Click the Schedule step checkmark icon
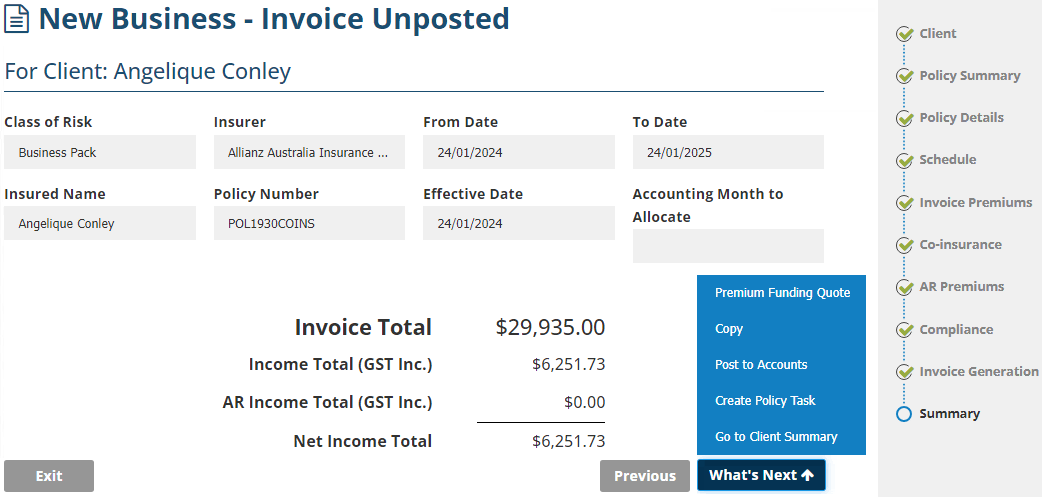The height and width of the screenshot is (497, 1042). (905, 160)
